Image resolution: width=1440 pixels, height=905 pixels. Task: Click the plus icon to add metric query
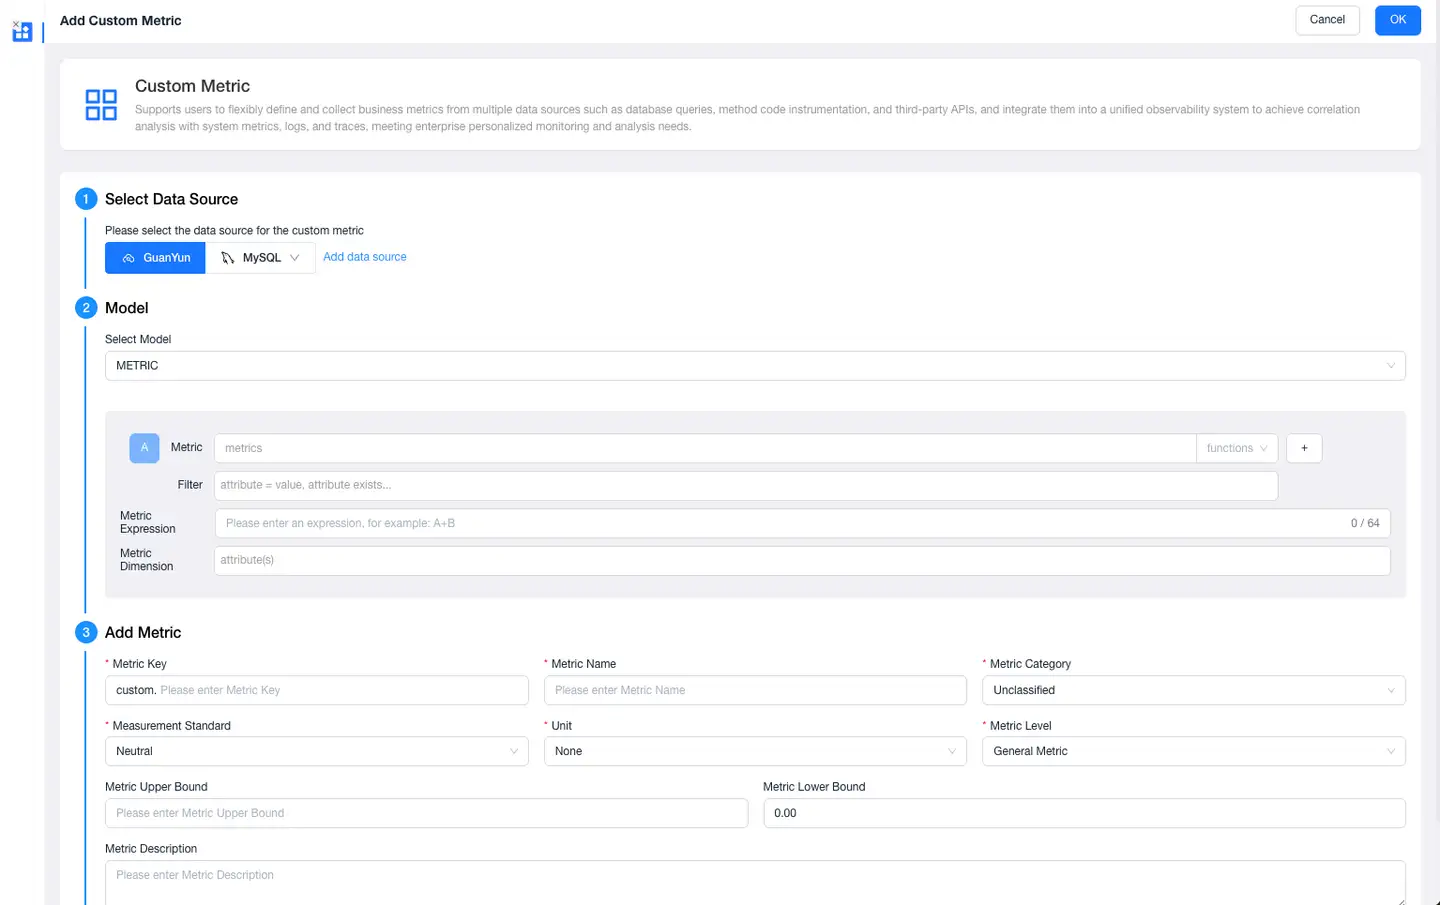[1304, 448]
